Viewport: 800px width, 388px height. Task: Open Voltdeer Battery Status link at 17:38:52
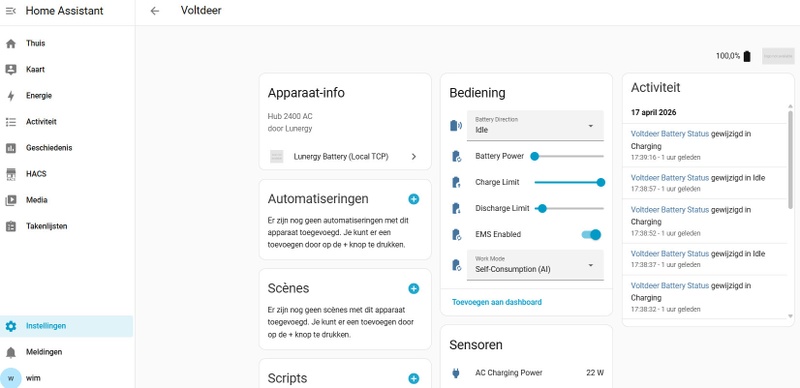coord(669,209)
